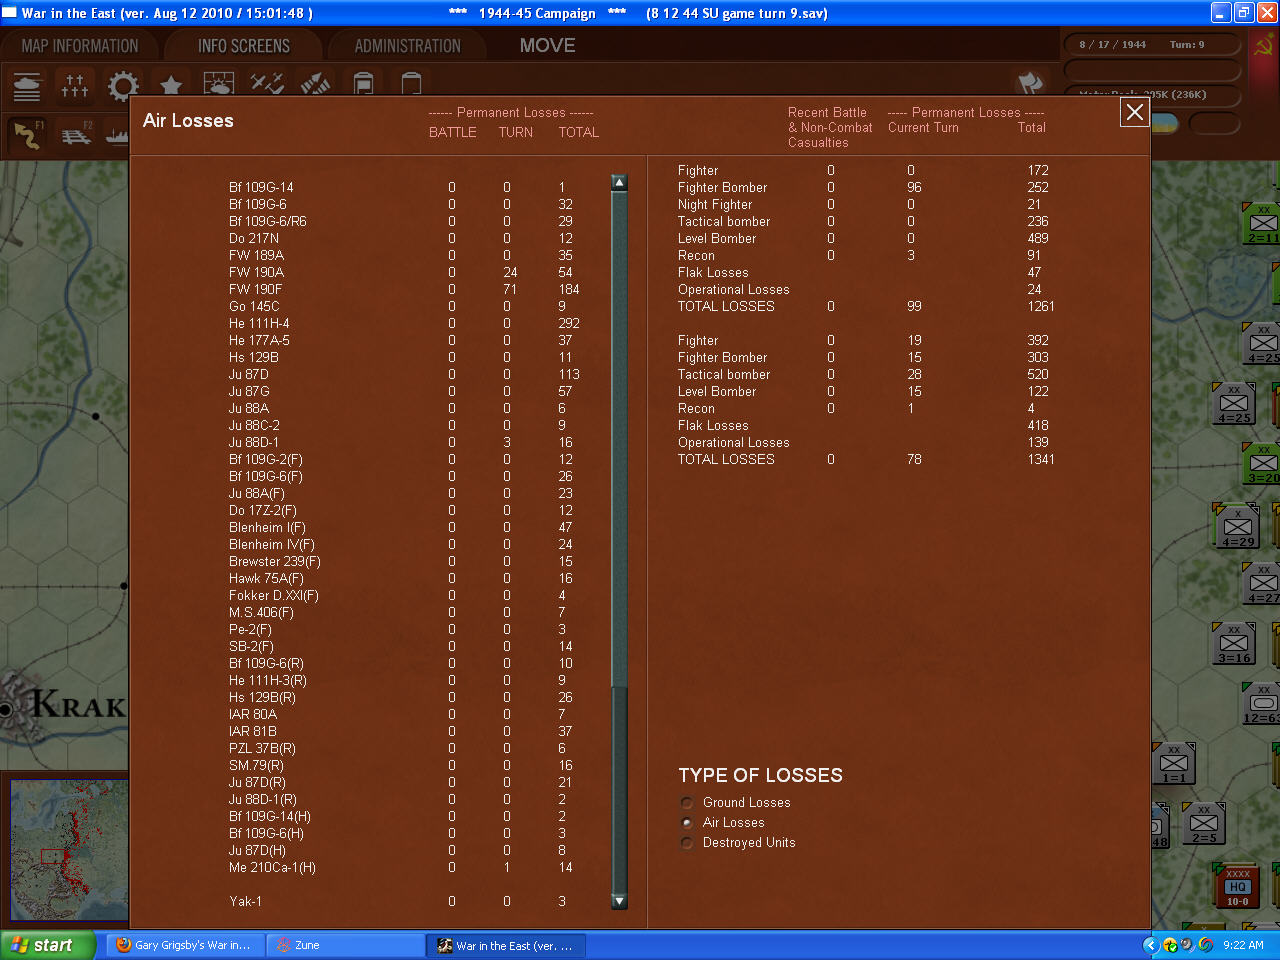This screenshot has width=1280, height=960.
Task: Select the unit counter labeled 4=27
Action: (1262, 584)
